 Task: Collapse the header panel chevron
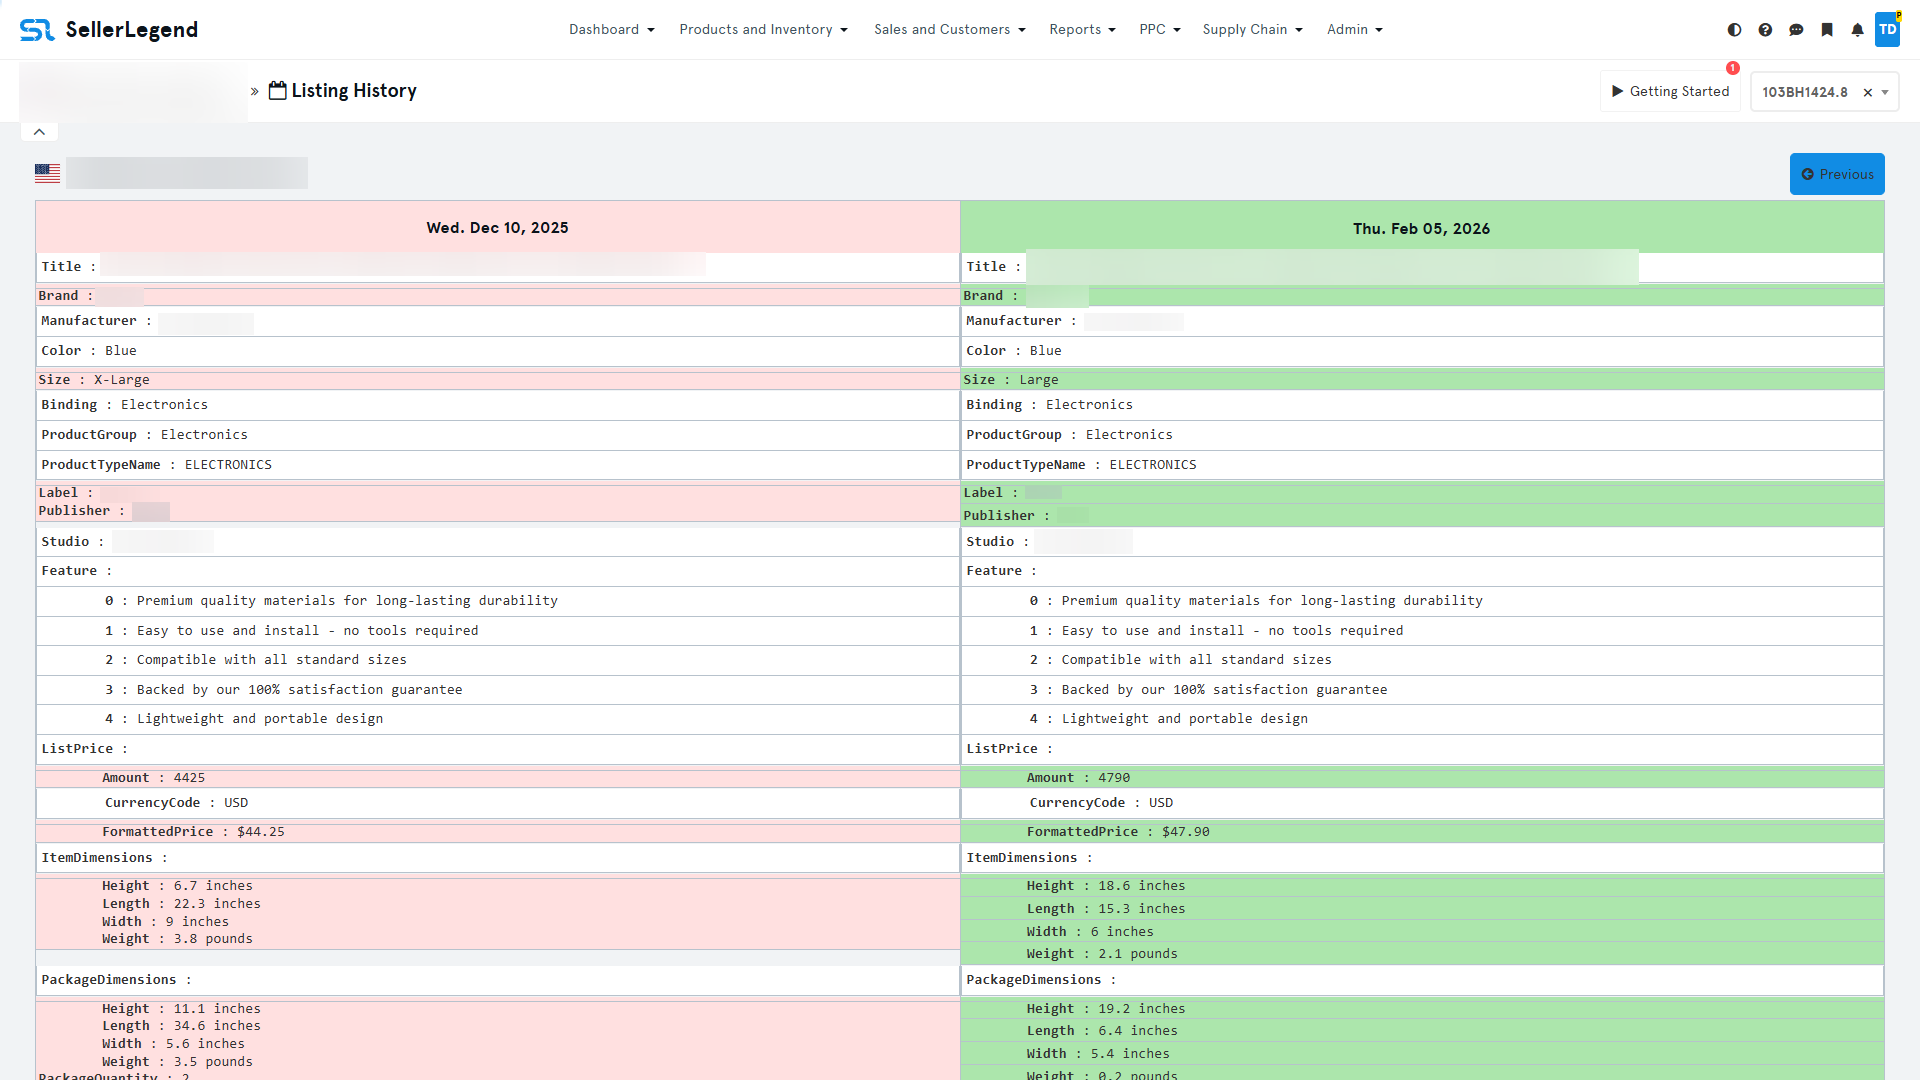(39, 132)
